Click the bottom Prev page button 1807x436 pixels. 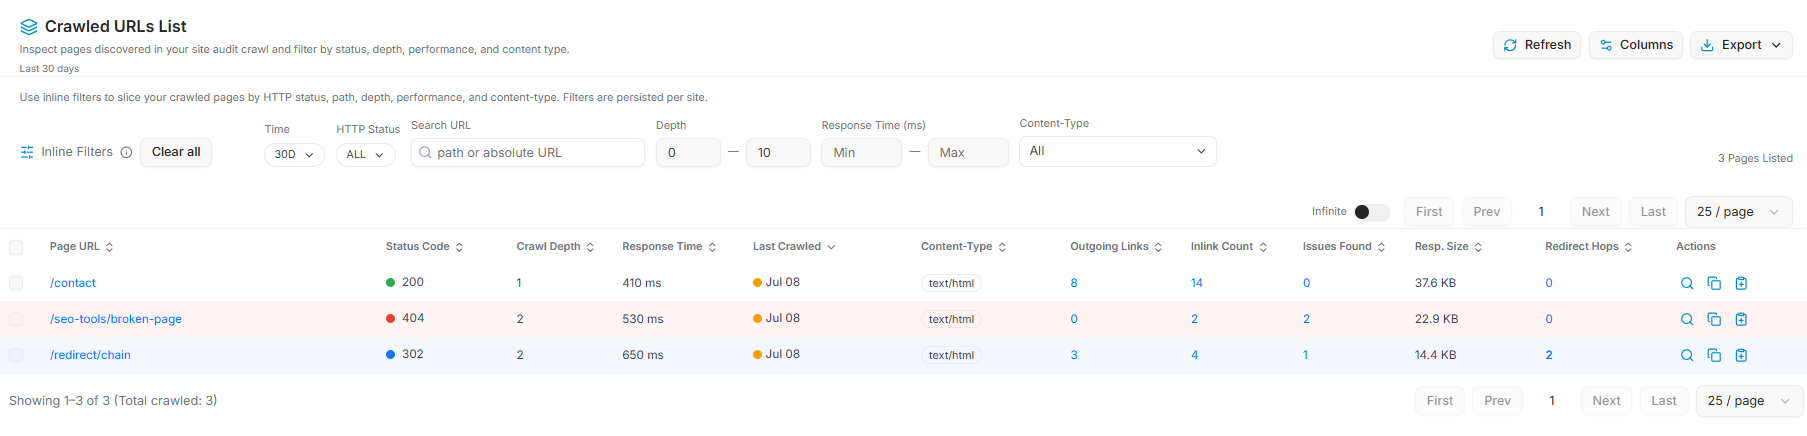click(x=1498, y=401)
